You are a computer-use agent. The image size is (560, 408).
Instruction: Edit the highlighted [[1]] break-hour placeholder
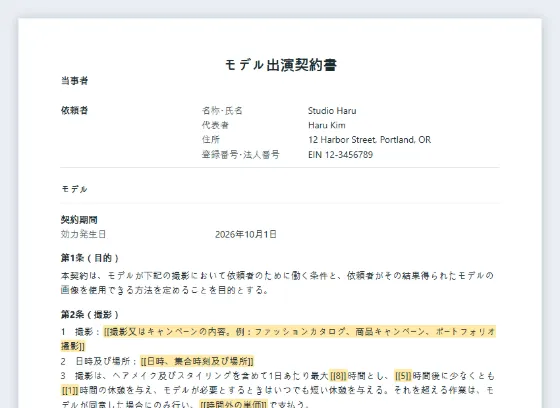70,390
